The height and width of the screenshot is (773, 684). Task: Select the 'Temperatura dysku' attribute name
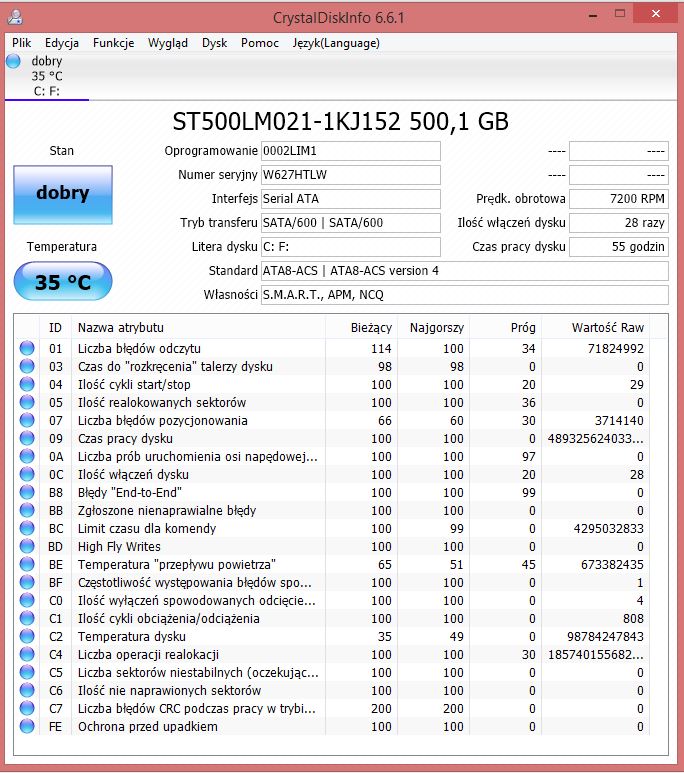[132, 637]
